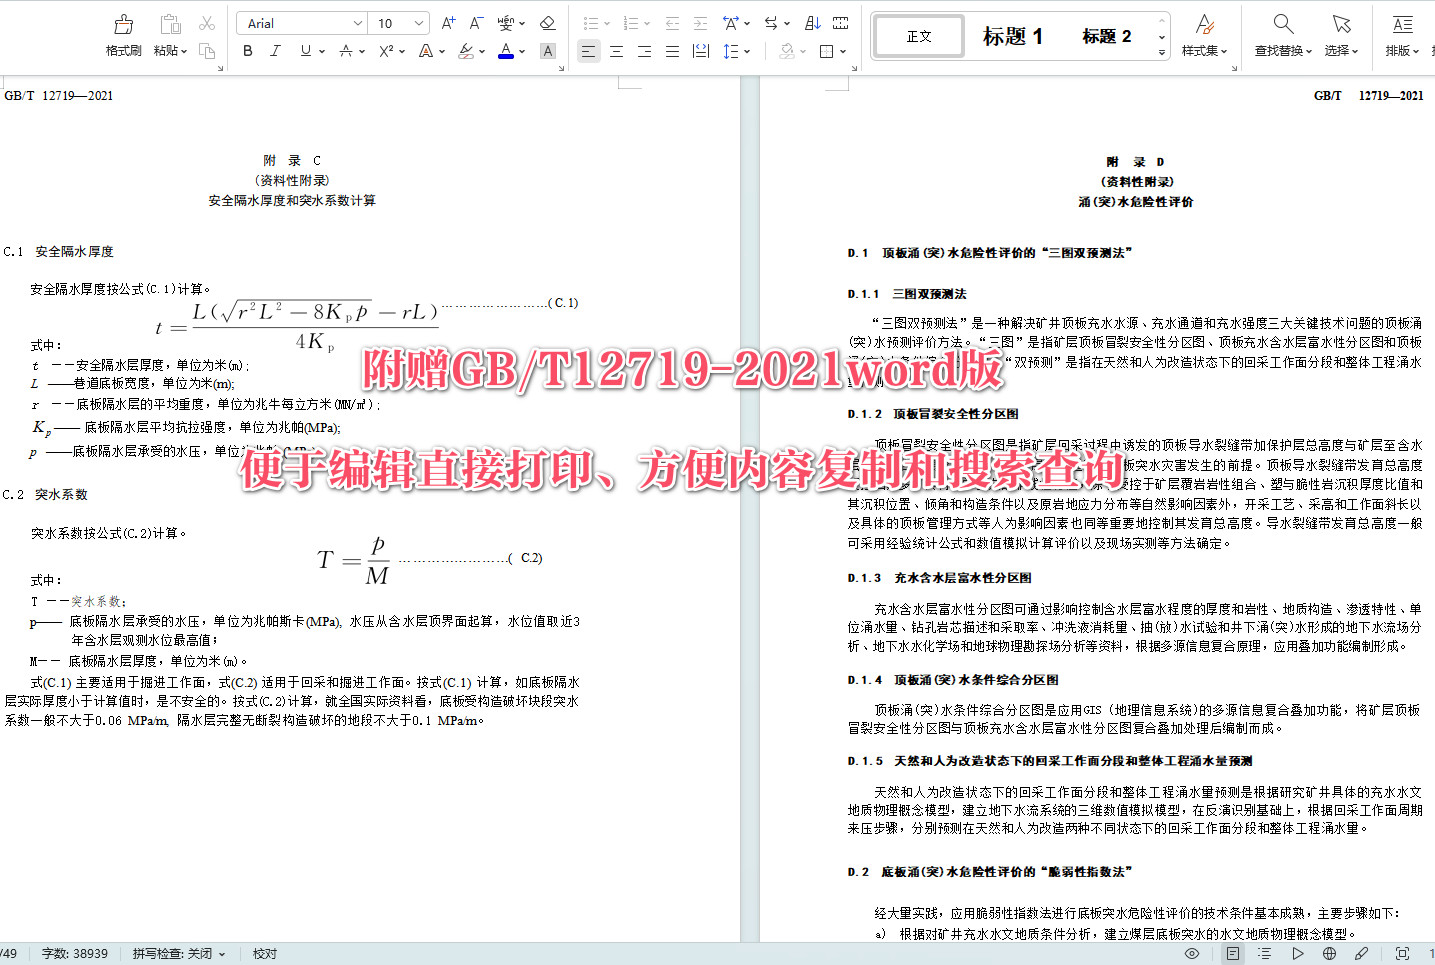Apply strikethrough formatting

[x=347, y=51]
